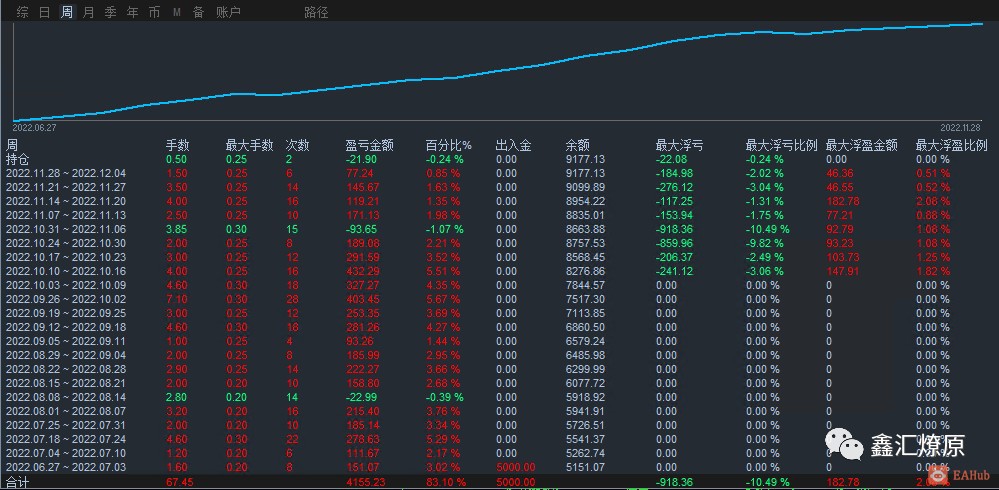Select week row 2022.07.25 ~ 2022.07.31

(x=66, y=426)
